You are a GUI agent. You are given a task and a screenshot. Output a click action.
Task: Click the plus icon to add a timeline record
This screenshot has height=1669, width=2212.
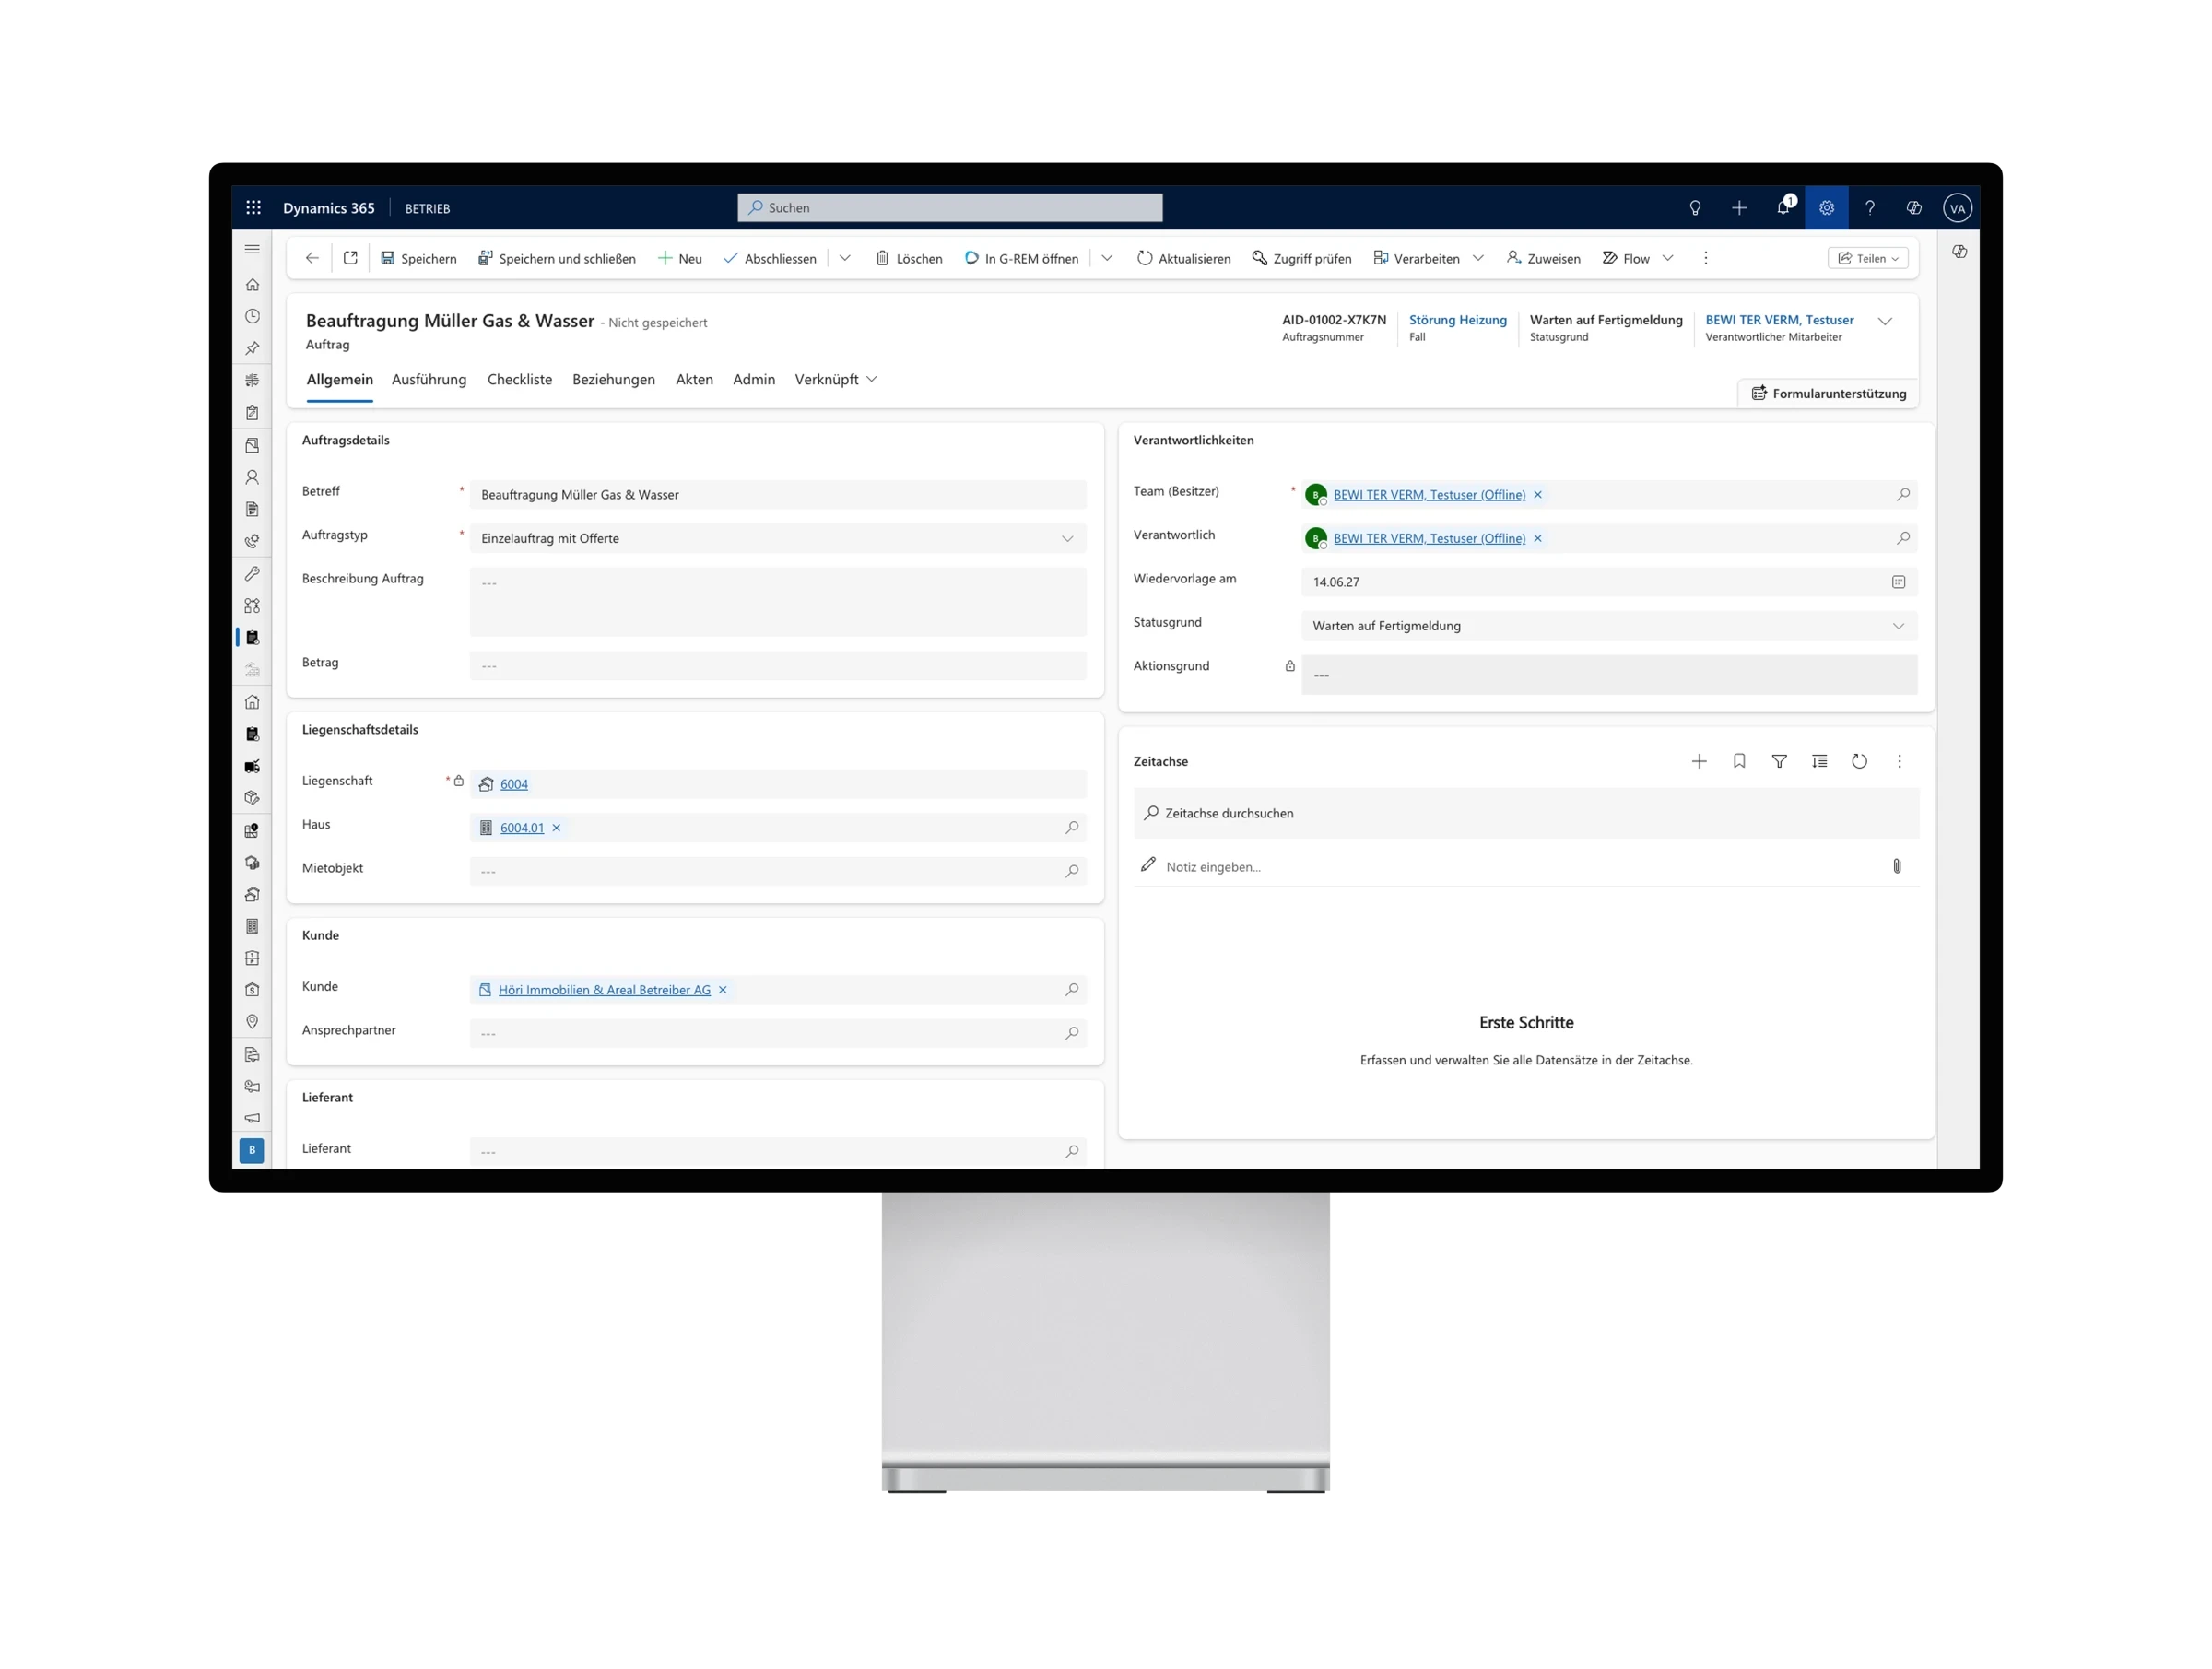click(x=1699, y=761)
